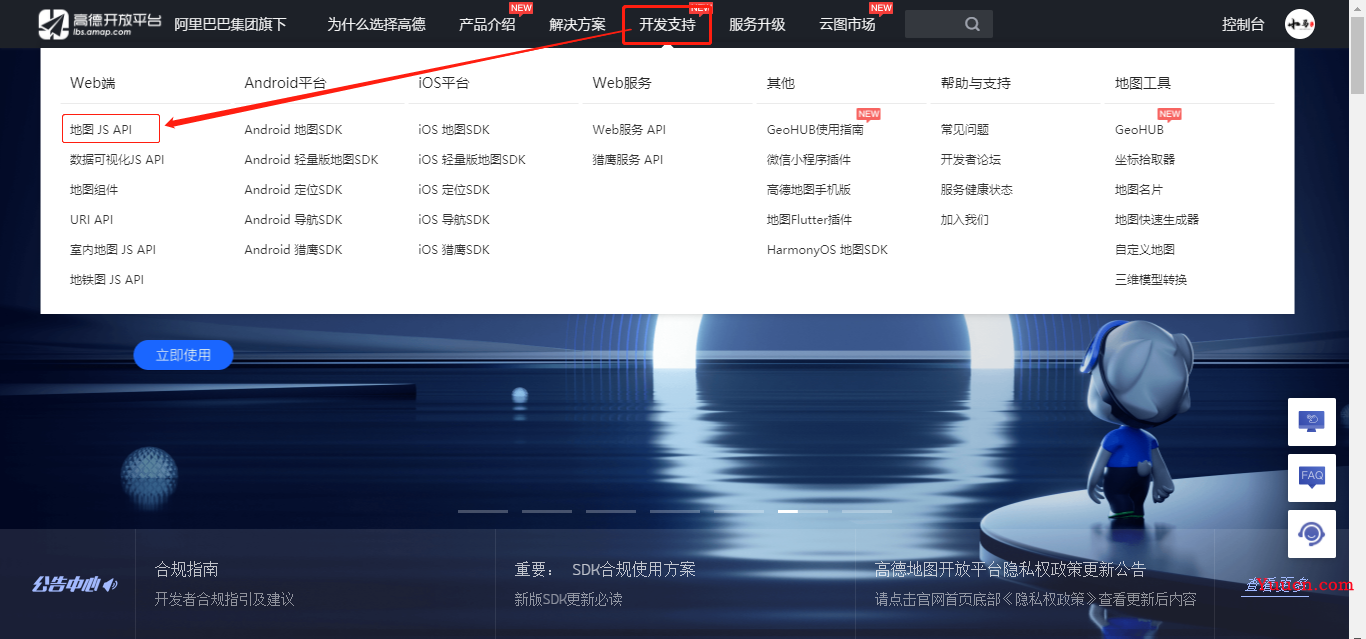Click the search input box
This screenshot has width=1366, height=639.
point(948,24)
